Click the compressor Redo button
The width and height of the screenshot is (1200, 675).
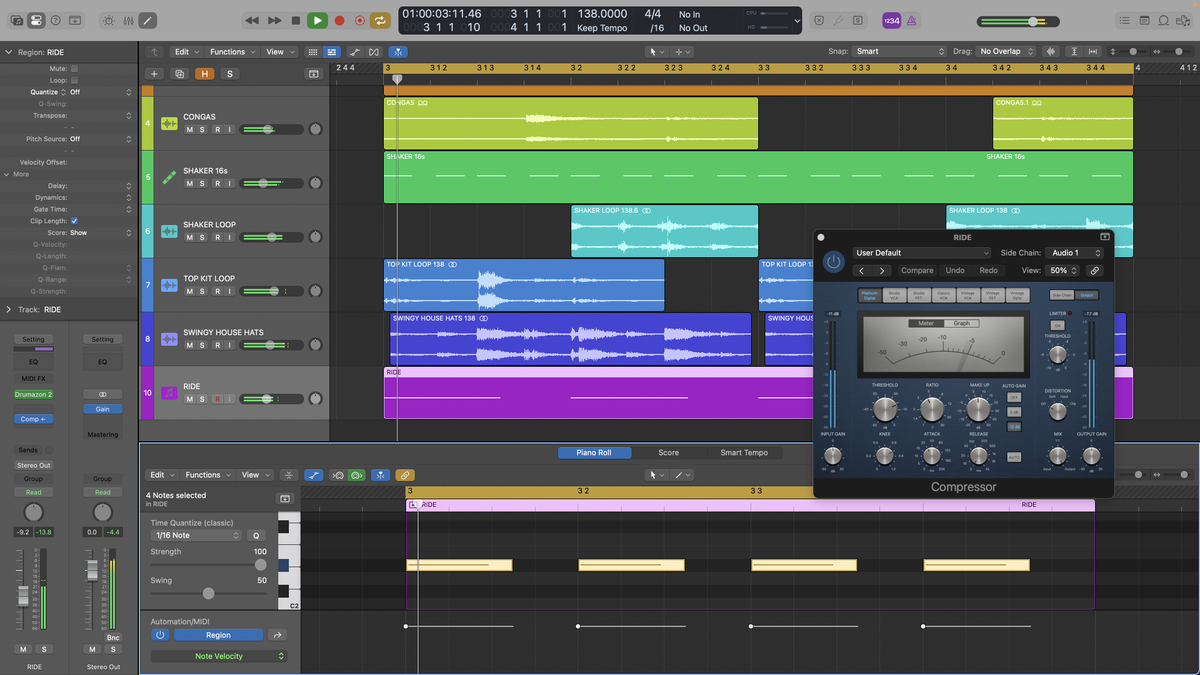(x=988, y=270)
